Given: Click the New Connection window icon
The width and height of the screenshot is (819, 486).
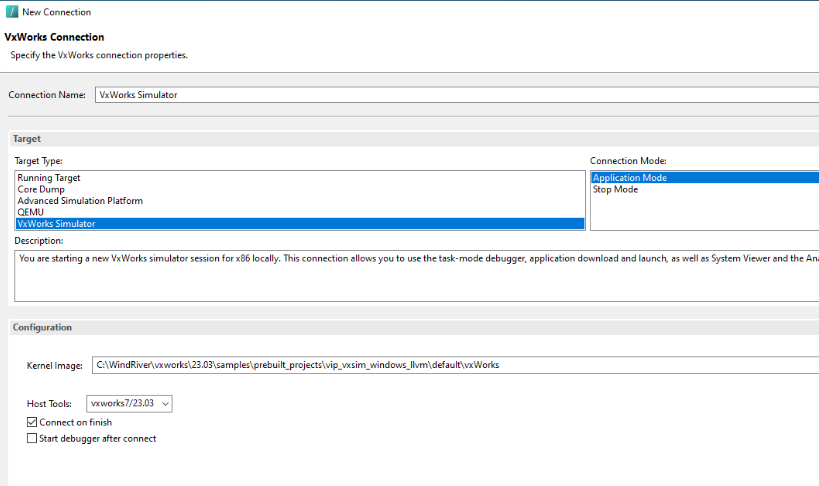Looking at the screenshot, I should [x=11, y=12].
